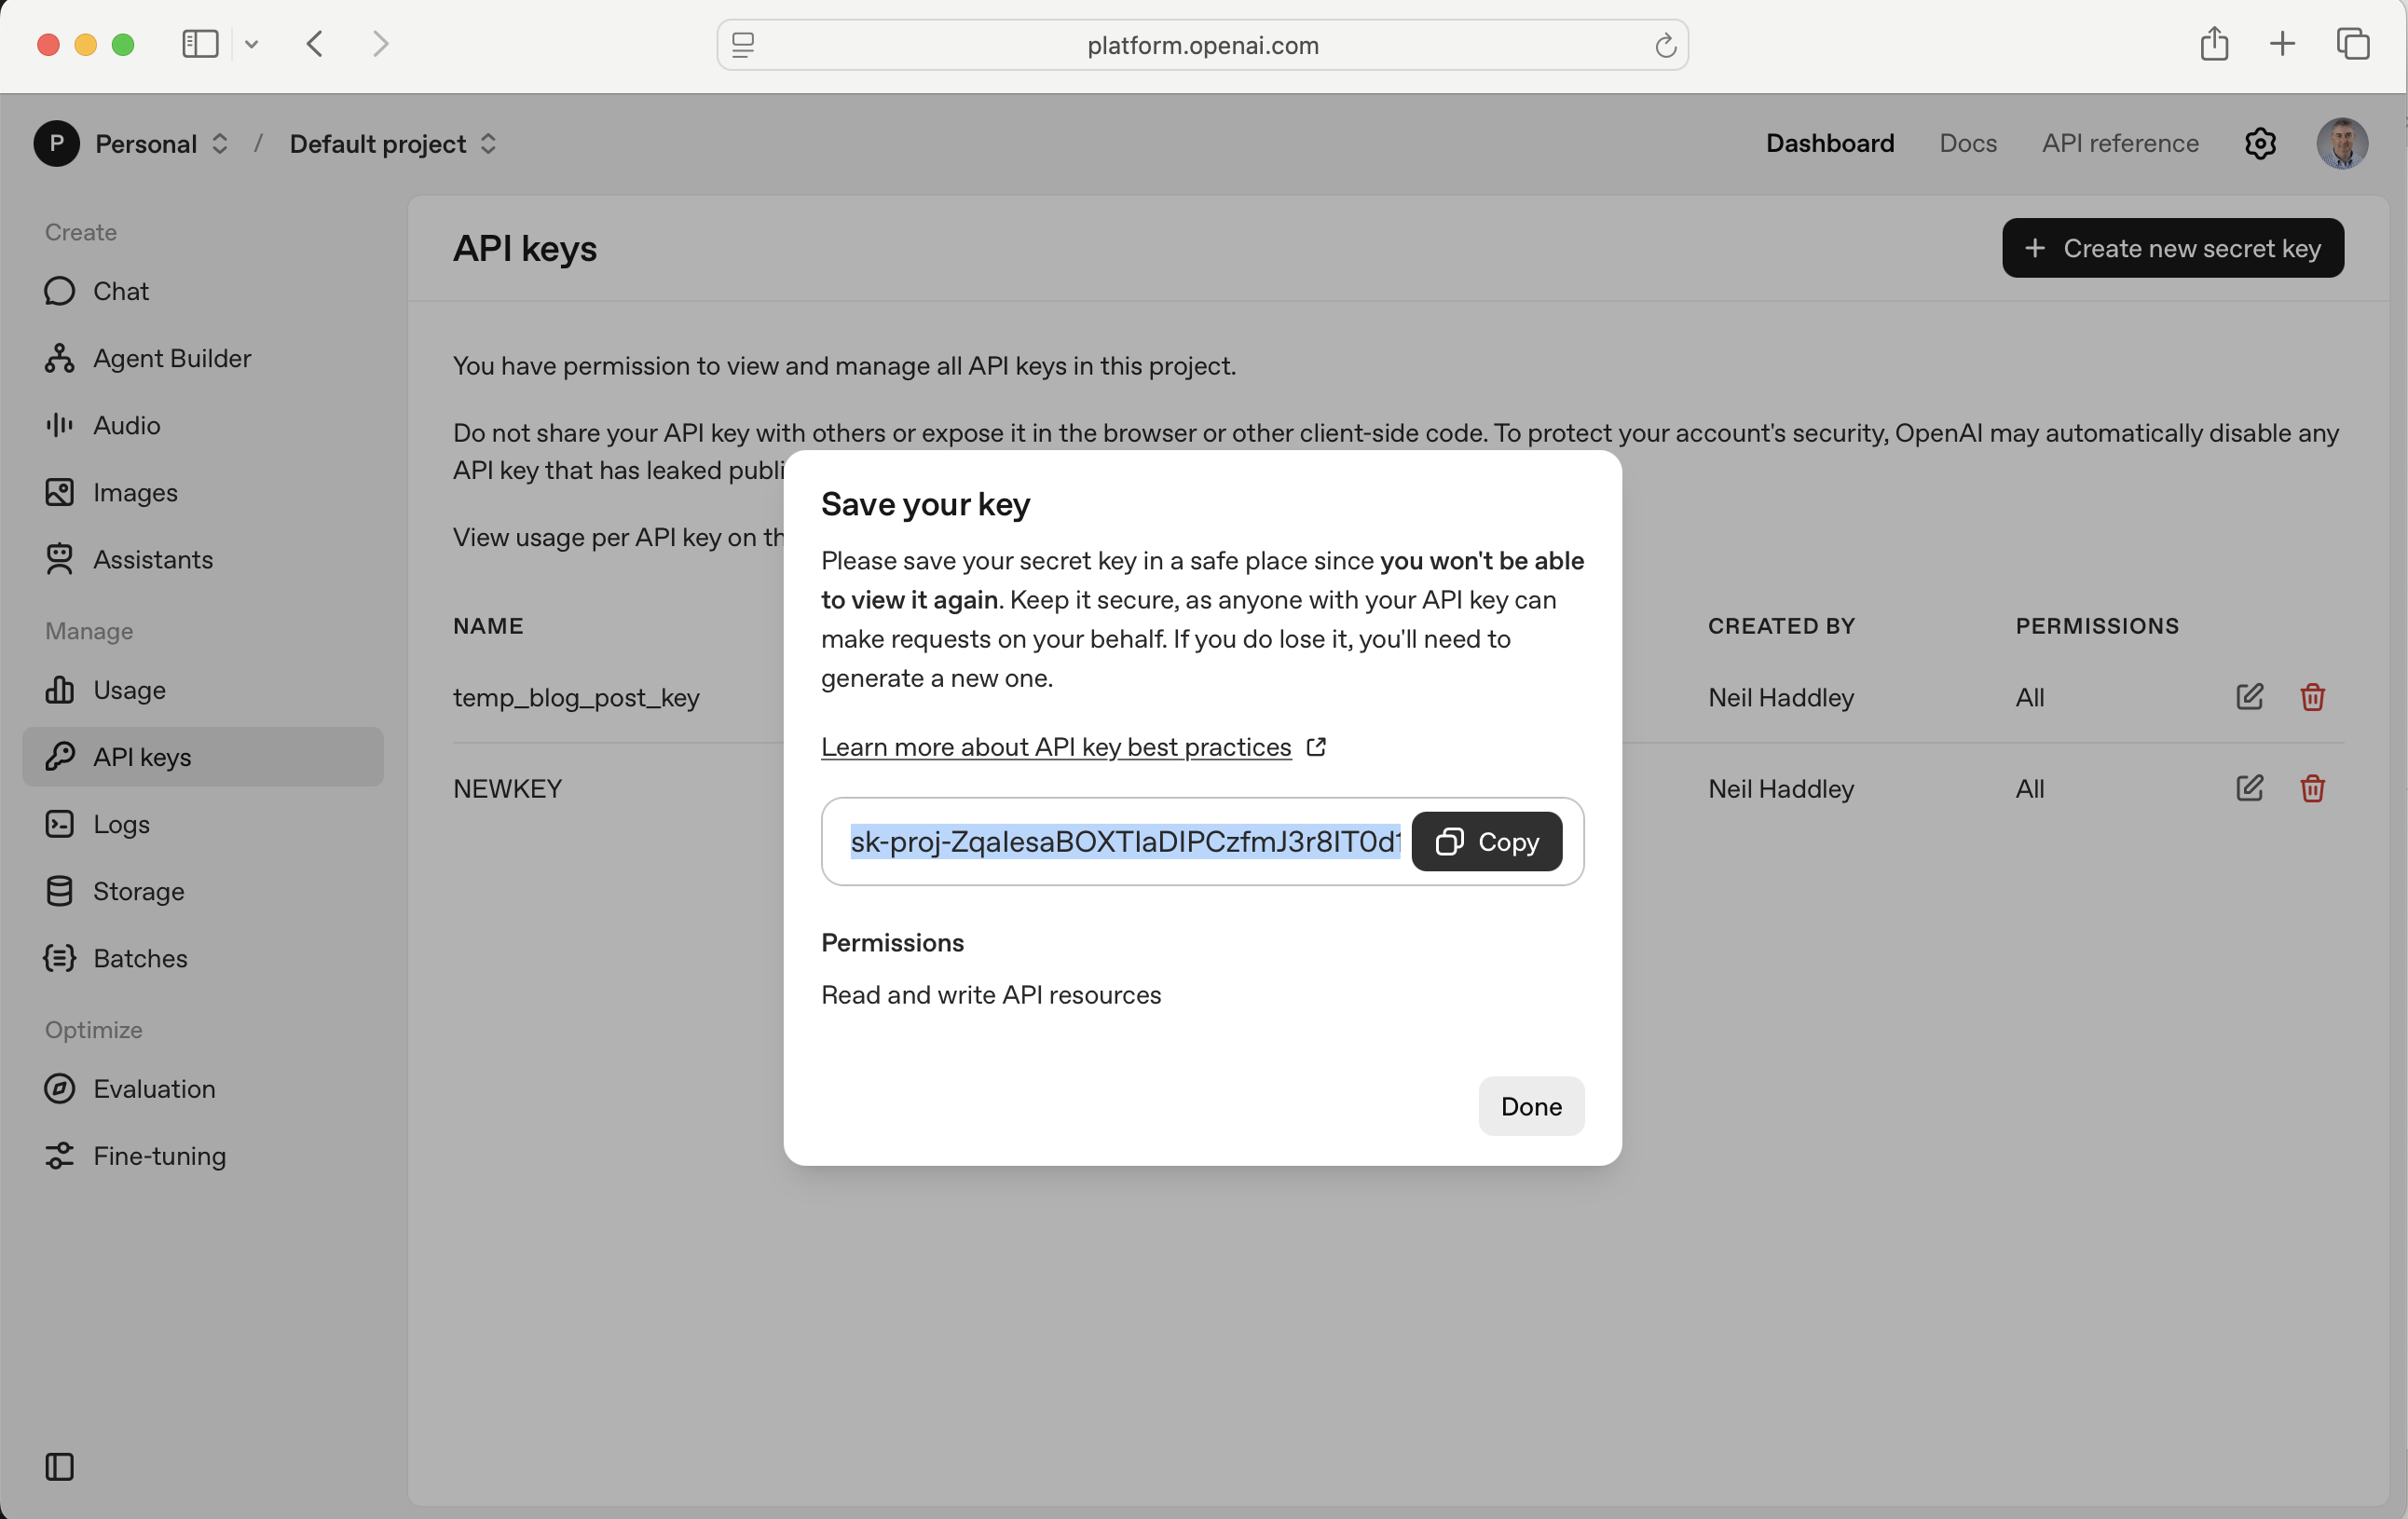Image resolution: width=2408 pixels, height=1519 pixels.
Task: Click Create new secret key
Action: tap(2172, 248)
